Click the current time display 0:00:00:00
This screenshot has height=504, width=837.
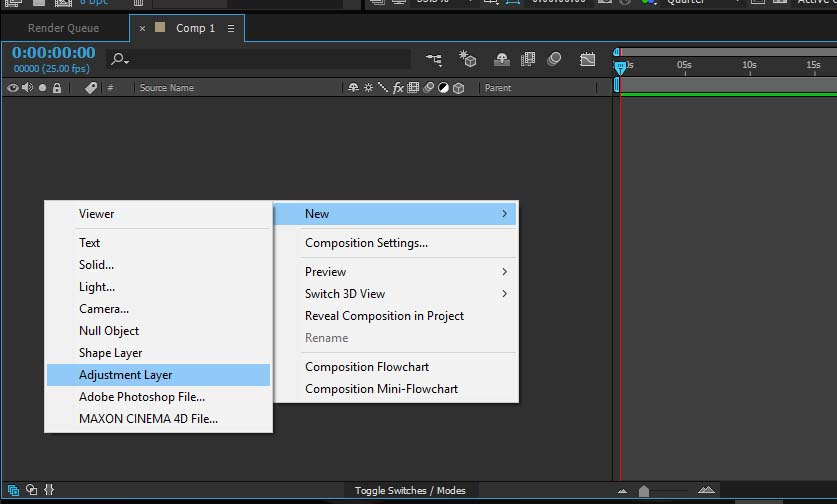(x=54, y=53)
